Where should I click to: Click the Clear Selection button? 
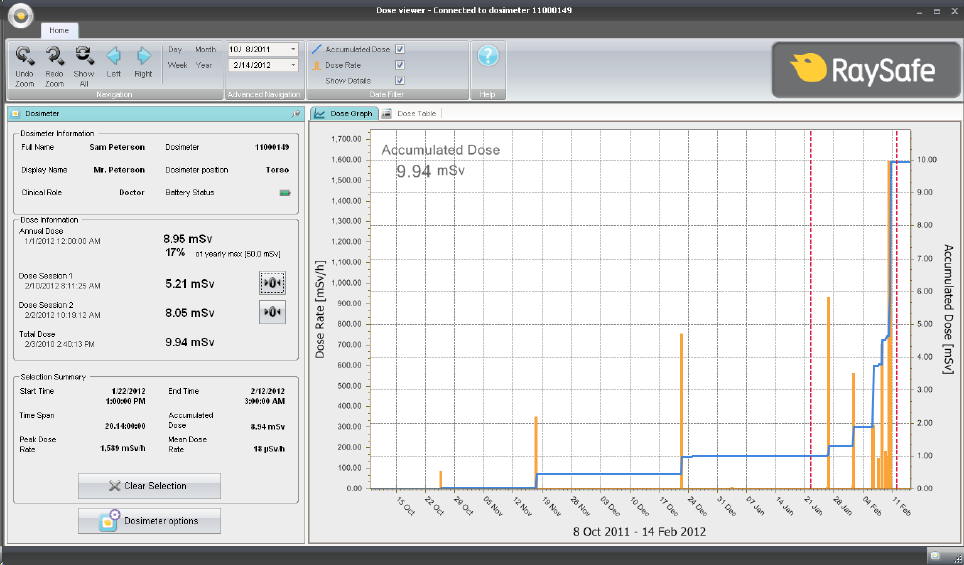[149, 486]
